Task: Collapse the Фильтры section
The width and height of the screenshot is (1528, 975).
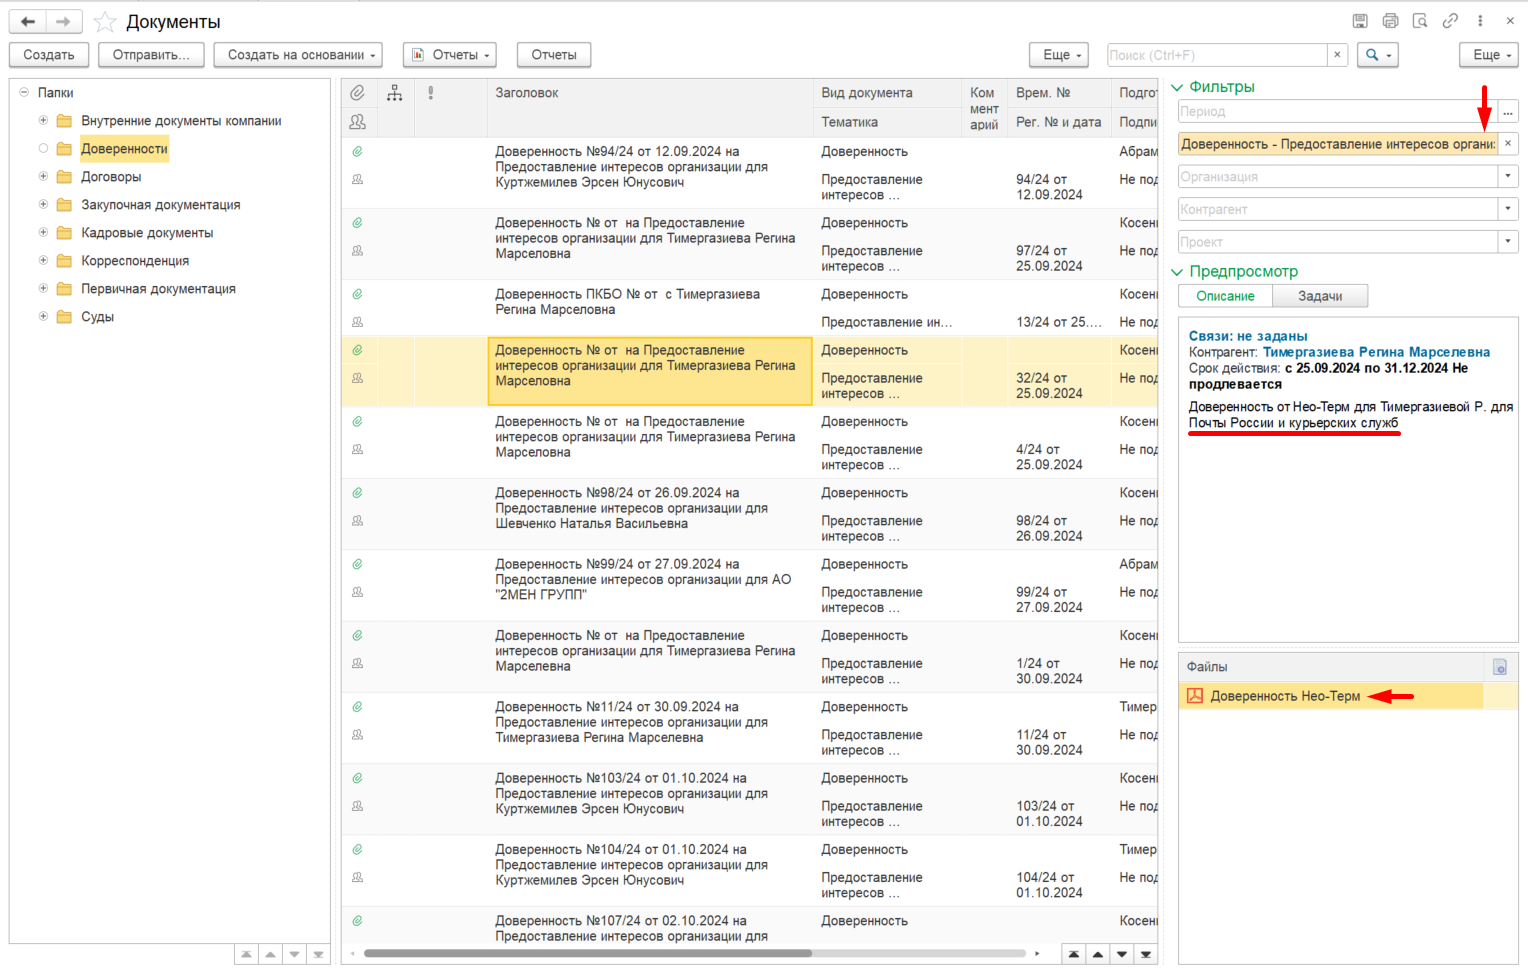Action: pos(1177,87)
